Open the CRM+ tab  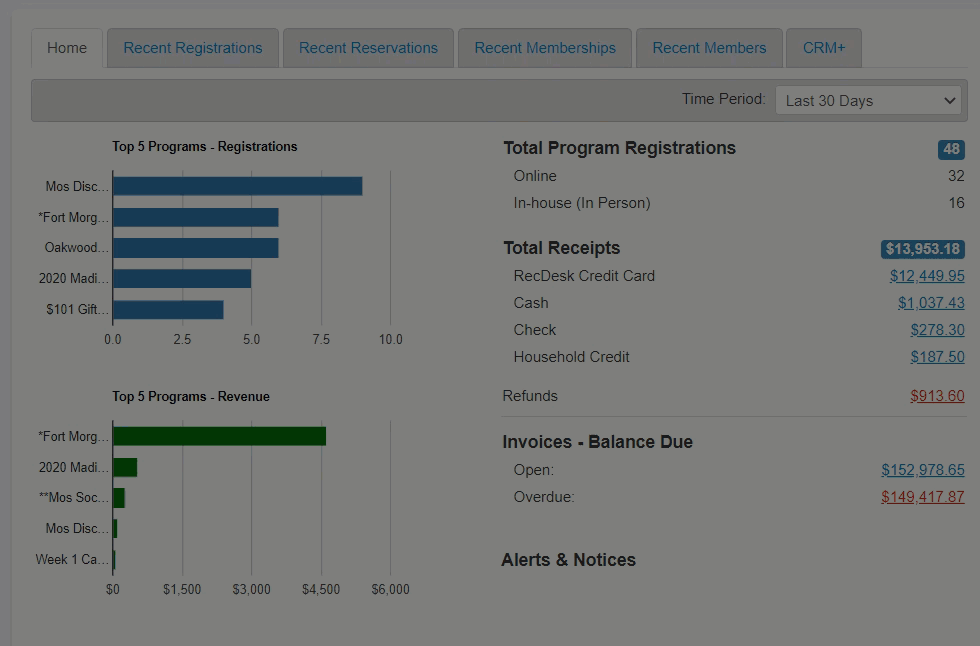point(823,48)
